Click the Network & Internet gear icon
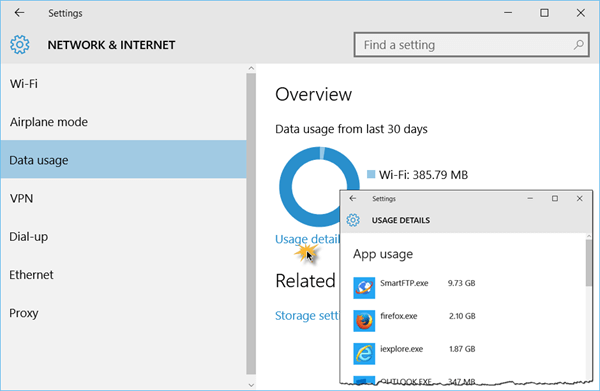The image size is (600, 391). [20, 45]
